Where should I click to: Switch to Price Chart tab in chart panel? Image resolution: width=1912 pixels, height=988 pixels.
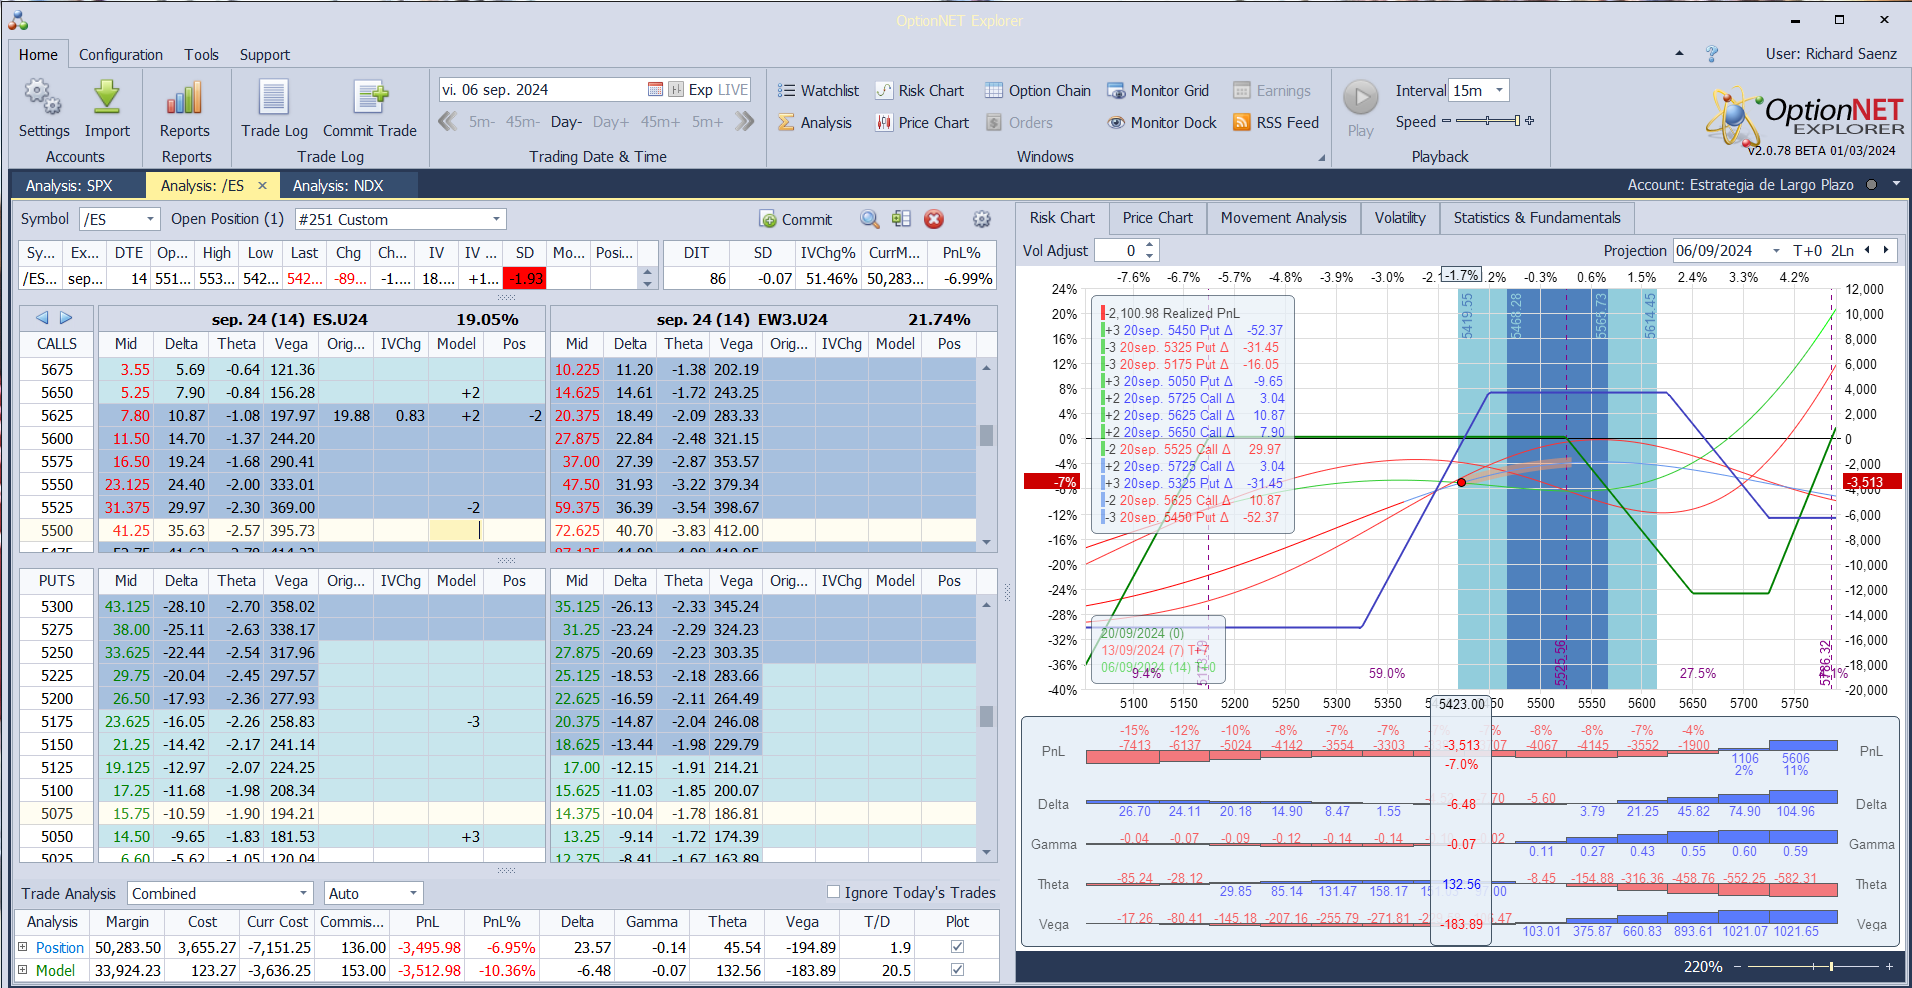click(x=1157, y=218)
